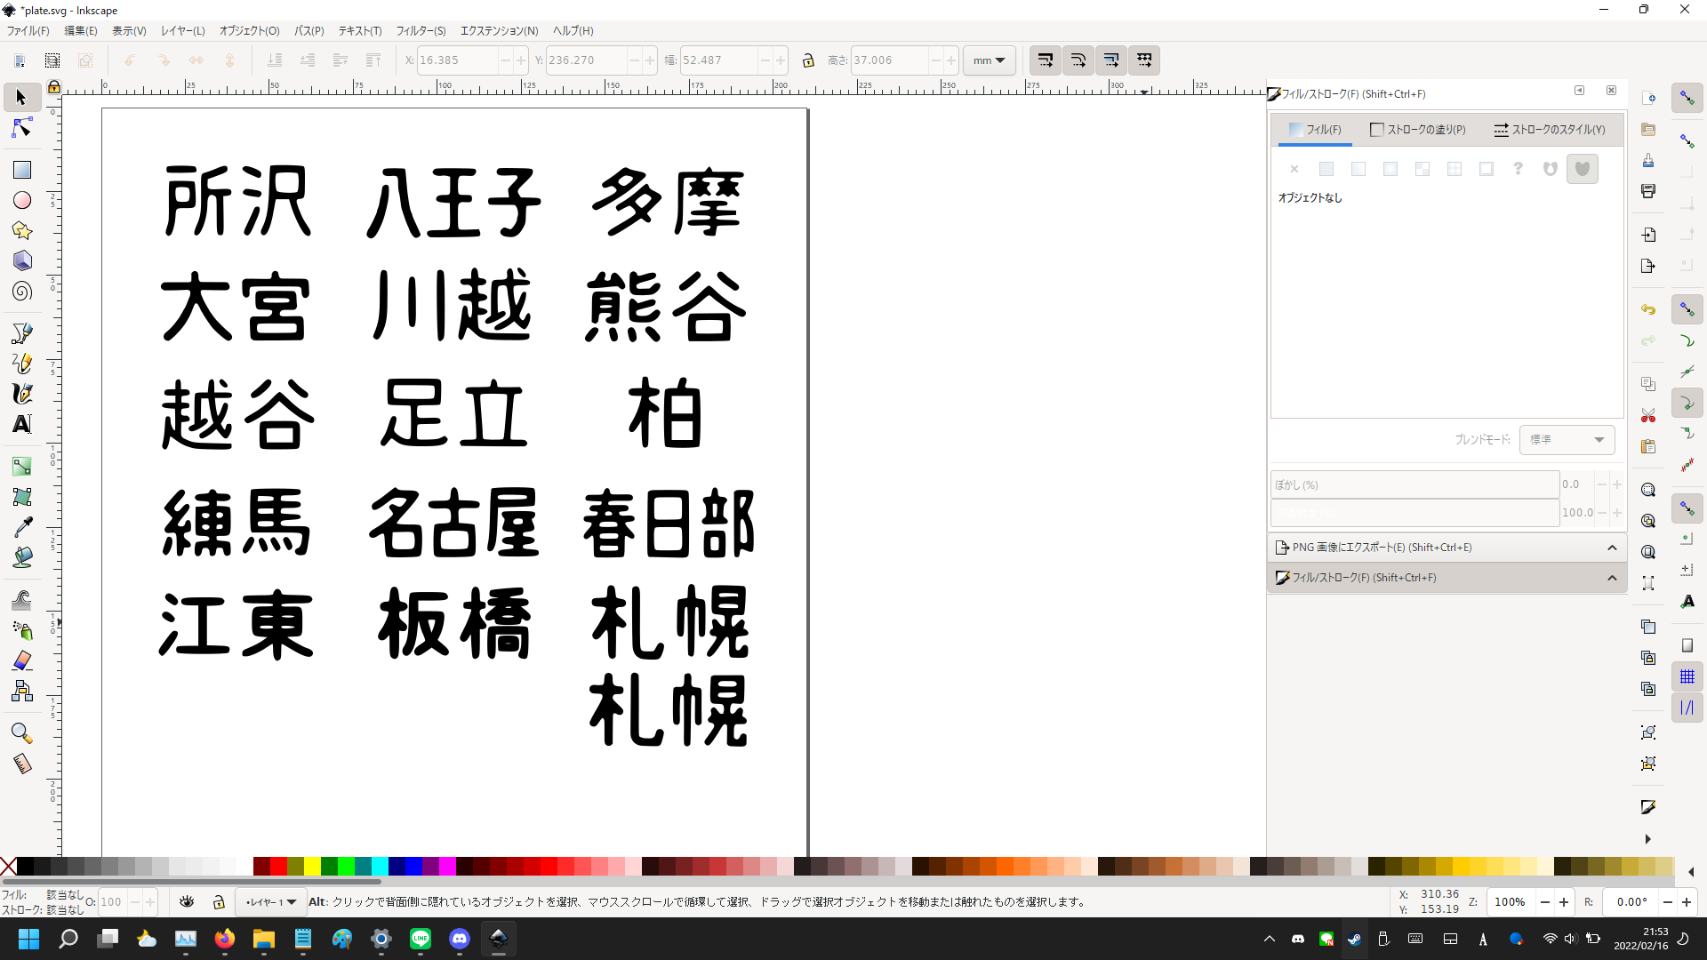This screenshot has width=1707, height=960.
Task: Toggle the width/height ratio lock
Action: [808, 61]
